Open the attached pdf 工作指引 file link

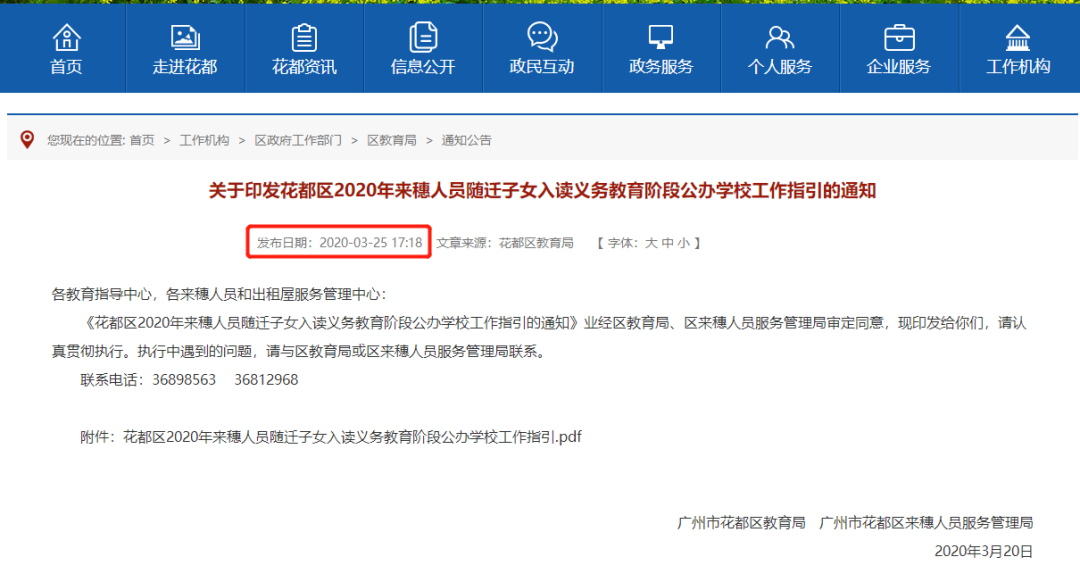tap(352, 437)
